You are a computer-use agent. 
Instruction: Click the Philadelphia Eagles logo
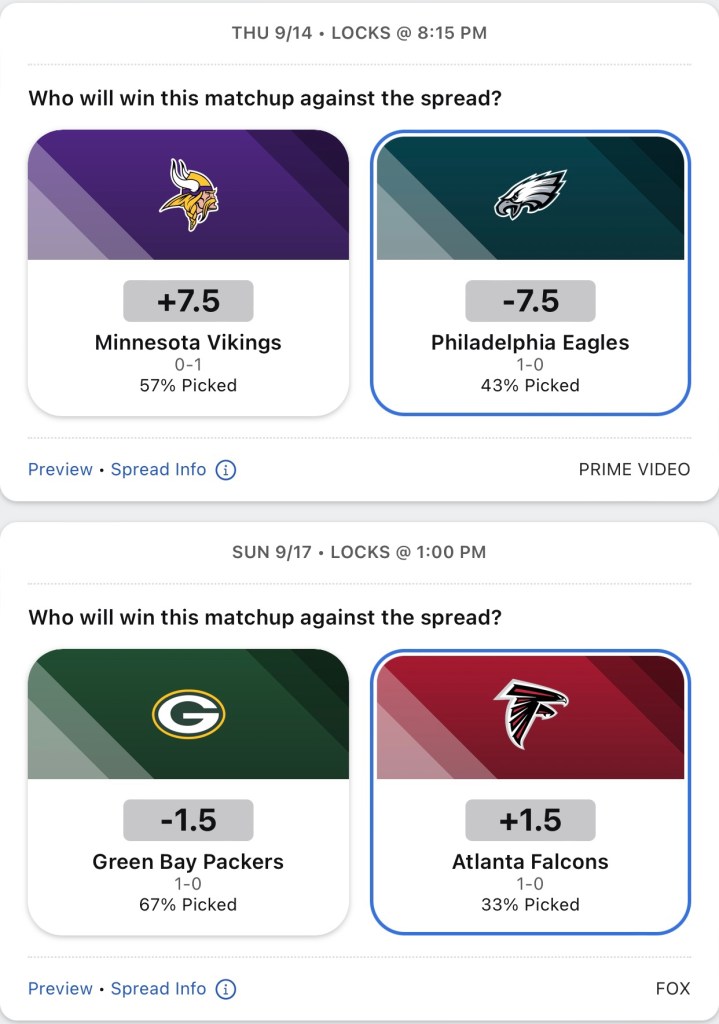click(530, 195)
